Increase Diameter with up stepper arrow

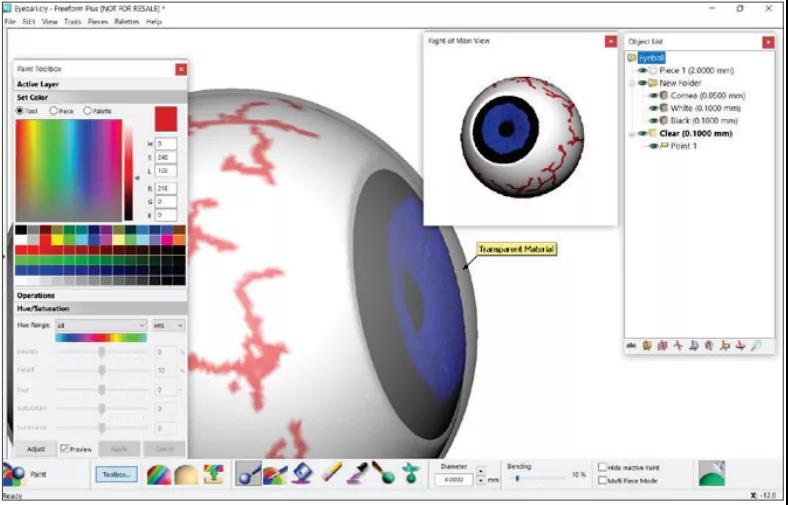480,471
